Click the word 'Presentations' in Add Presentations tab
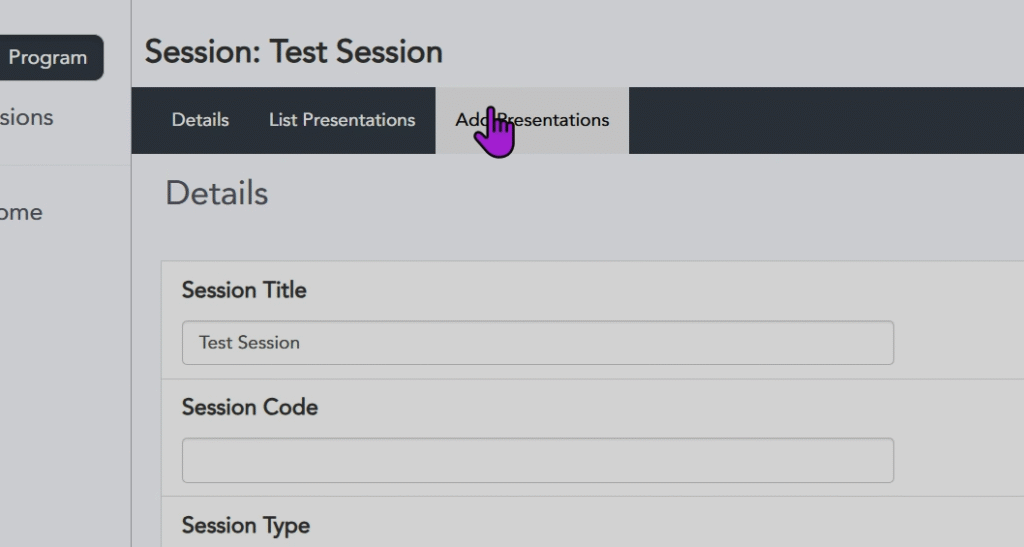This screenshot has height=547, width=1024. [558, 120]
